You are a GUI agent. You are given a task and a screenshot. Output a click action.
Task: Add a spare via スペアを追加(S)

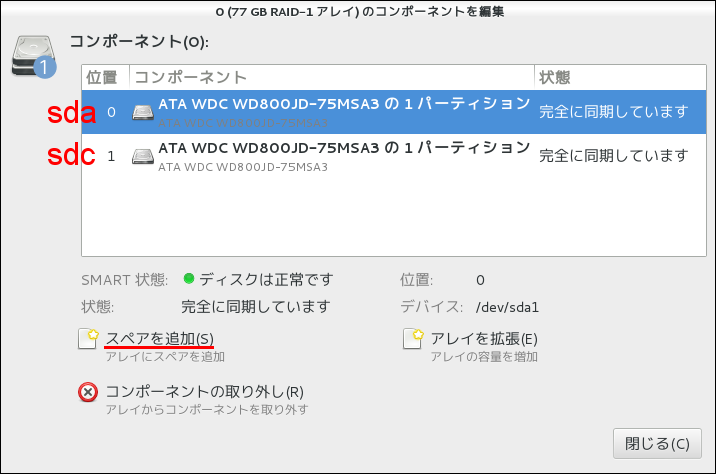click(x=159, y=339)
